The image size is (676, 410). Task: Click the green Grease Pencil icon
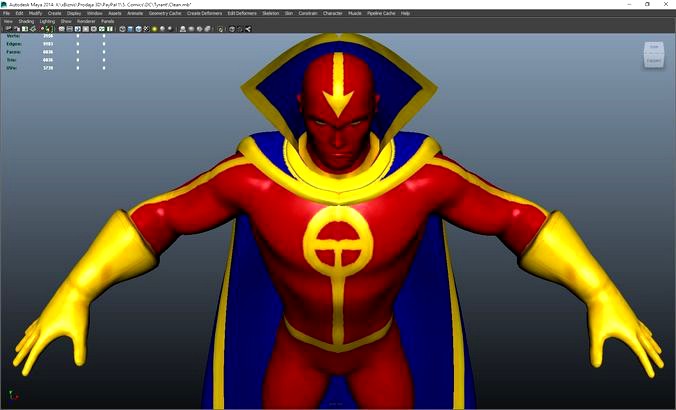pyautogui.click(x=50, y=29)
